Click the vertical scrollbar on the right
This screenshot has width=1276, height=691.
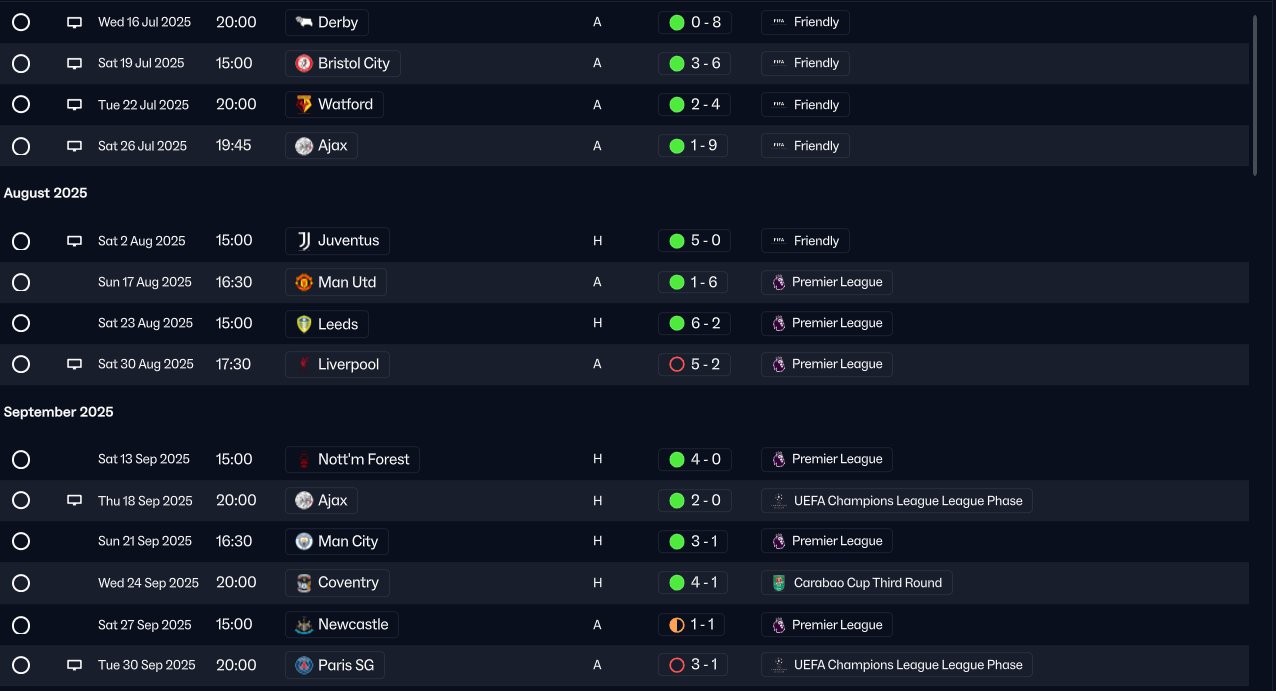1255,95
